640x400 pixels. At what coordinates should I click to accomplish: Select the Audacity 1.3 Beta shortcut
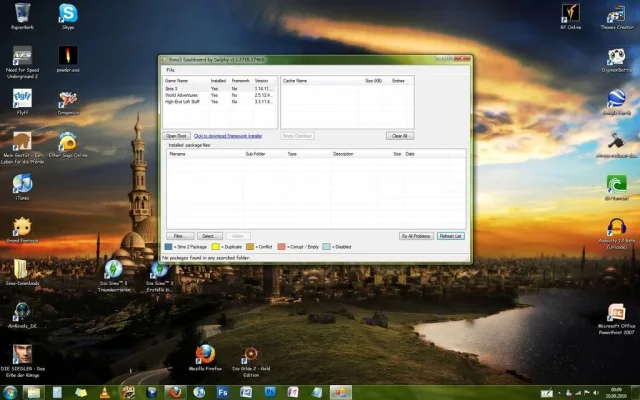coord(616,233)
